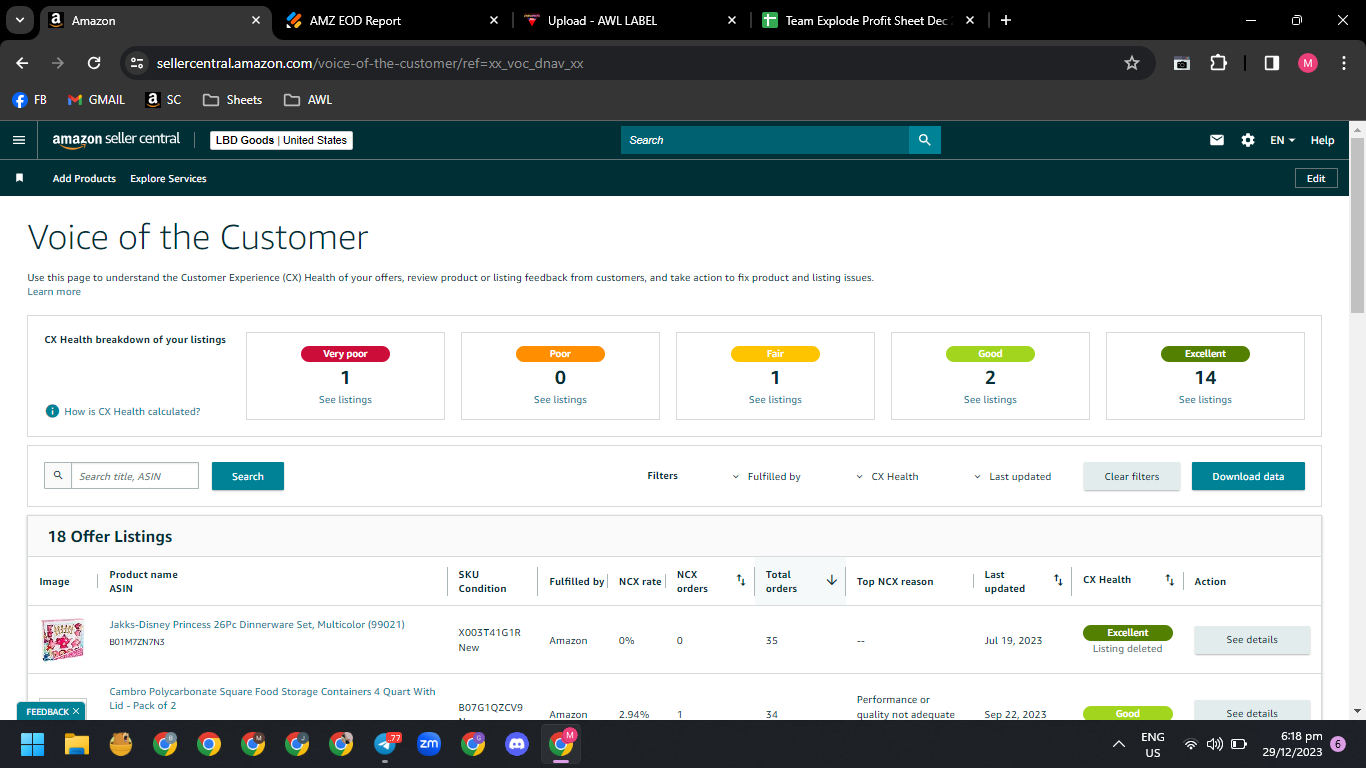Click the info icon beside How is CX Health calculated
The height and width of the screenshot is (768, 1366).
pyautogui.click(x=52, y=411)
